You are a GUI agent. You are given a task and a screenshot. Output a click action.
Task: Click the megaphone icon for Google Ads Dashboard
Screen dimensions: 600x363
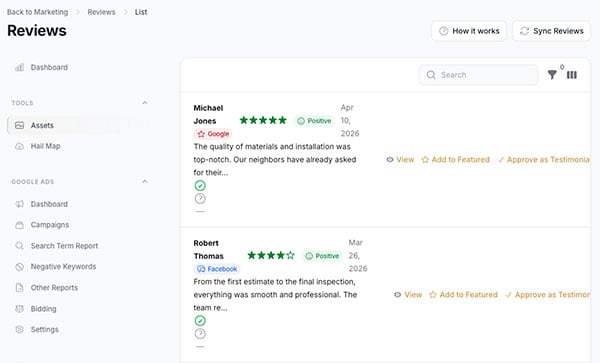[x=20, y=204]
